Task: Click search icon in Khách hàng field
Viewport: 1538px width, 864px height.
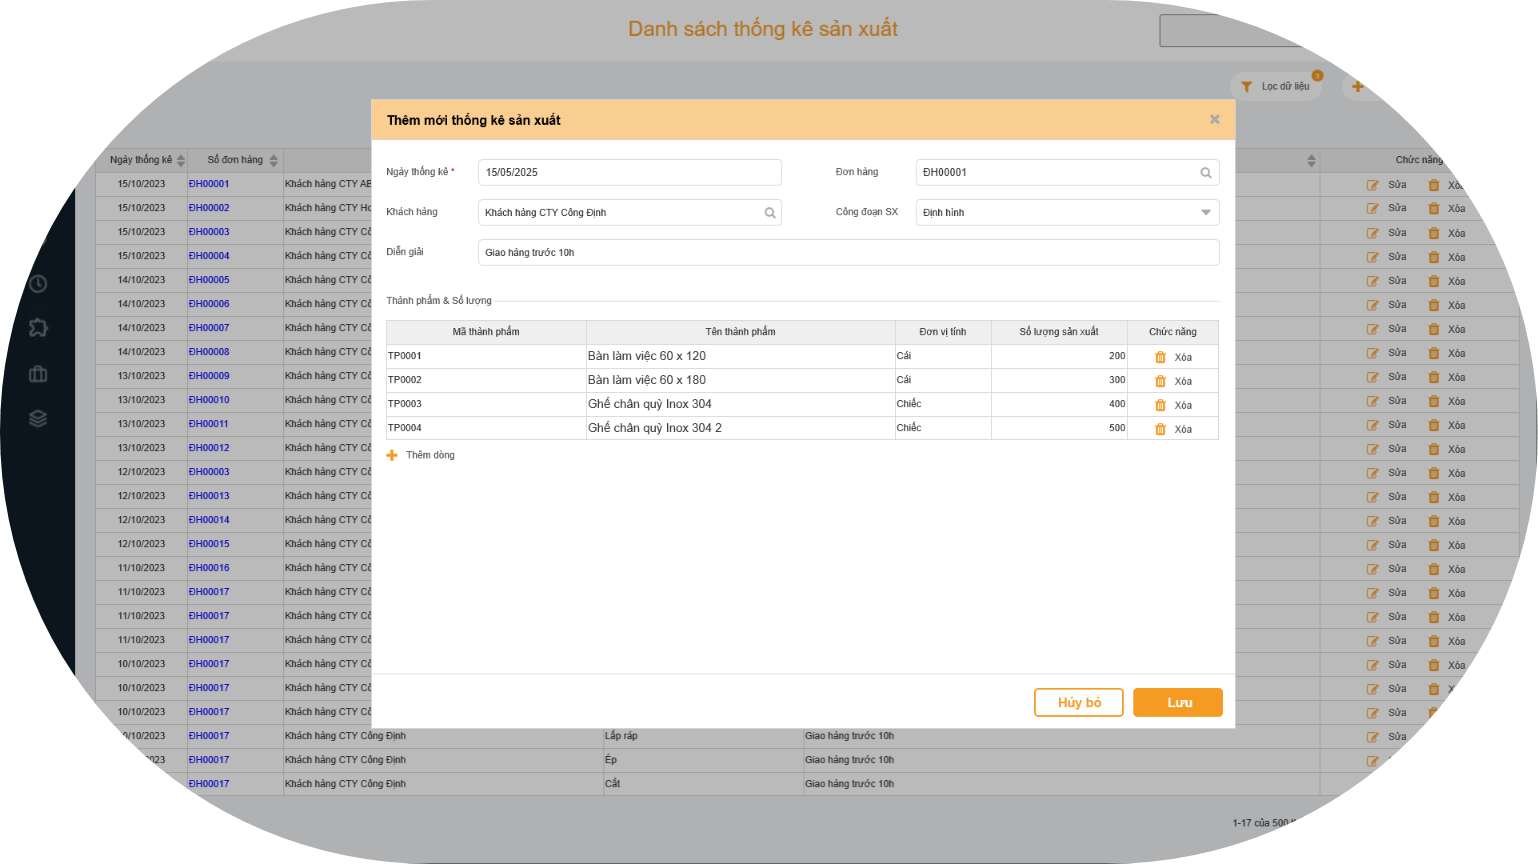Action: [x=770, y=213]
